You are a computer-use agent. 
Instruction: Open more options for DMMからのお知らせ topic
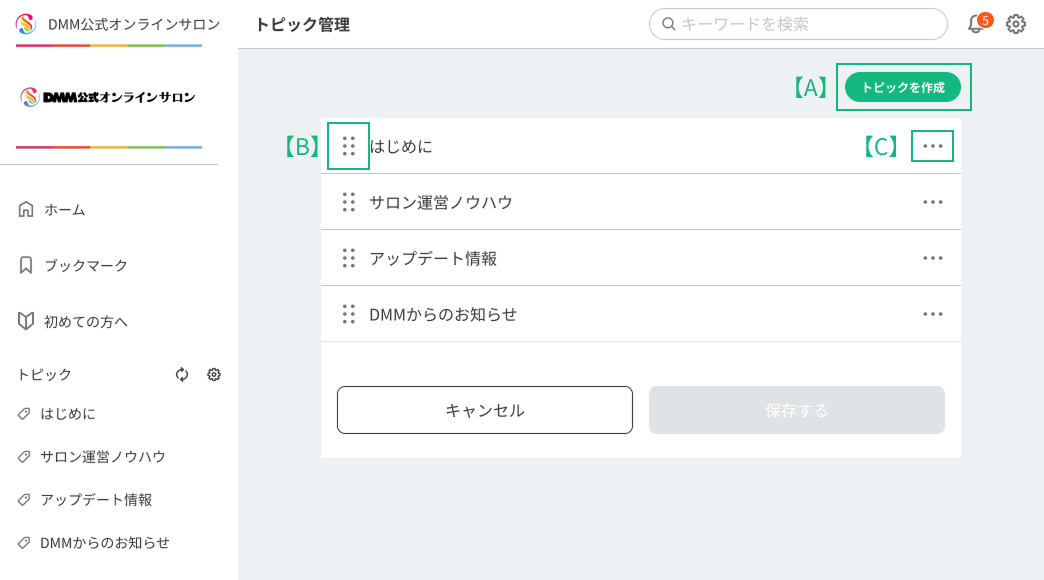point(932,314)
